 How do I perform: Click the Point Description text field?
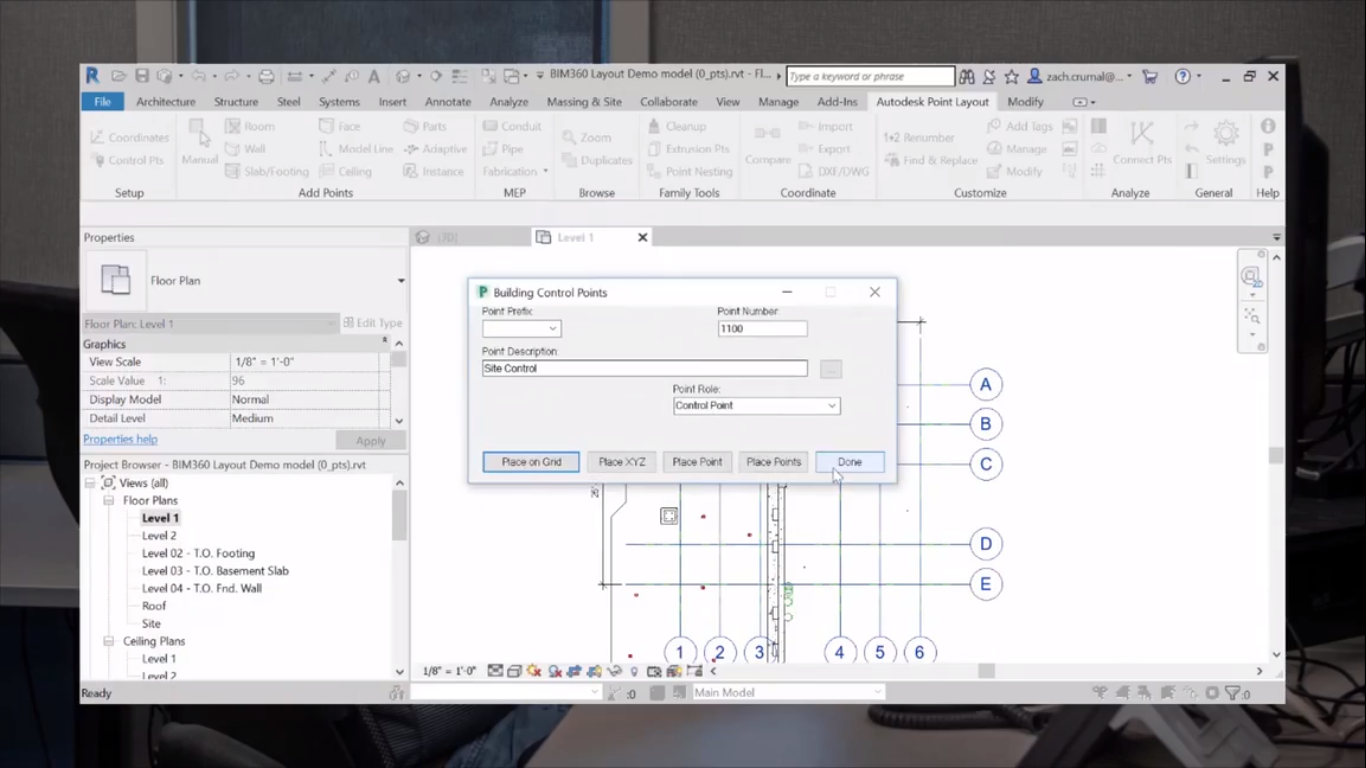pyautogui.click(x=644, y=368)
